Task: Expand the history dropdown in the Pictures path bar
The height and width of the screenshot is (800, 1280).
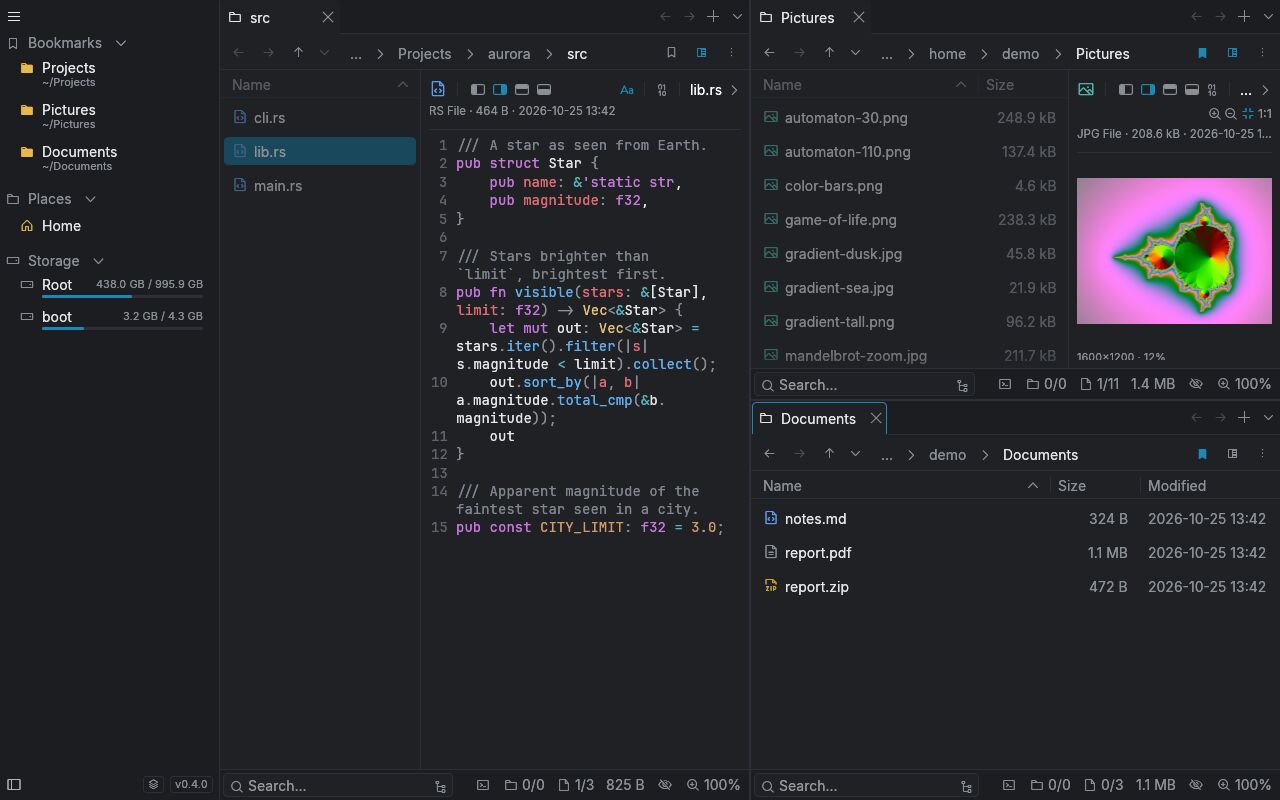Action: click(855, 53)
